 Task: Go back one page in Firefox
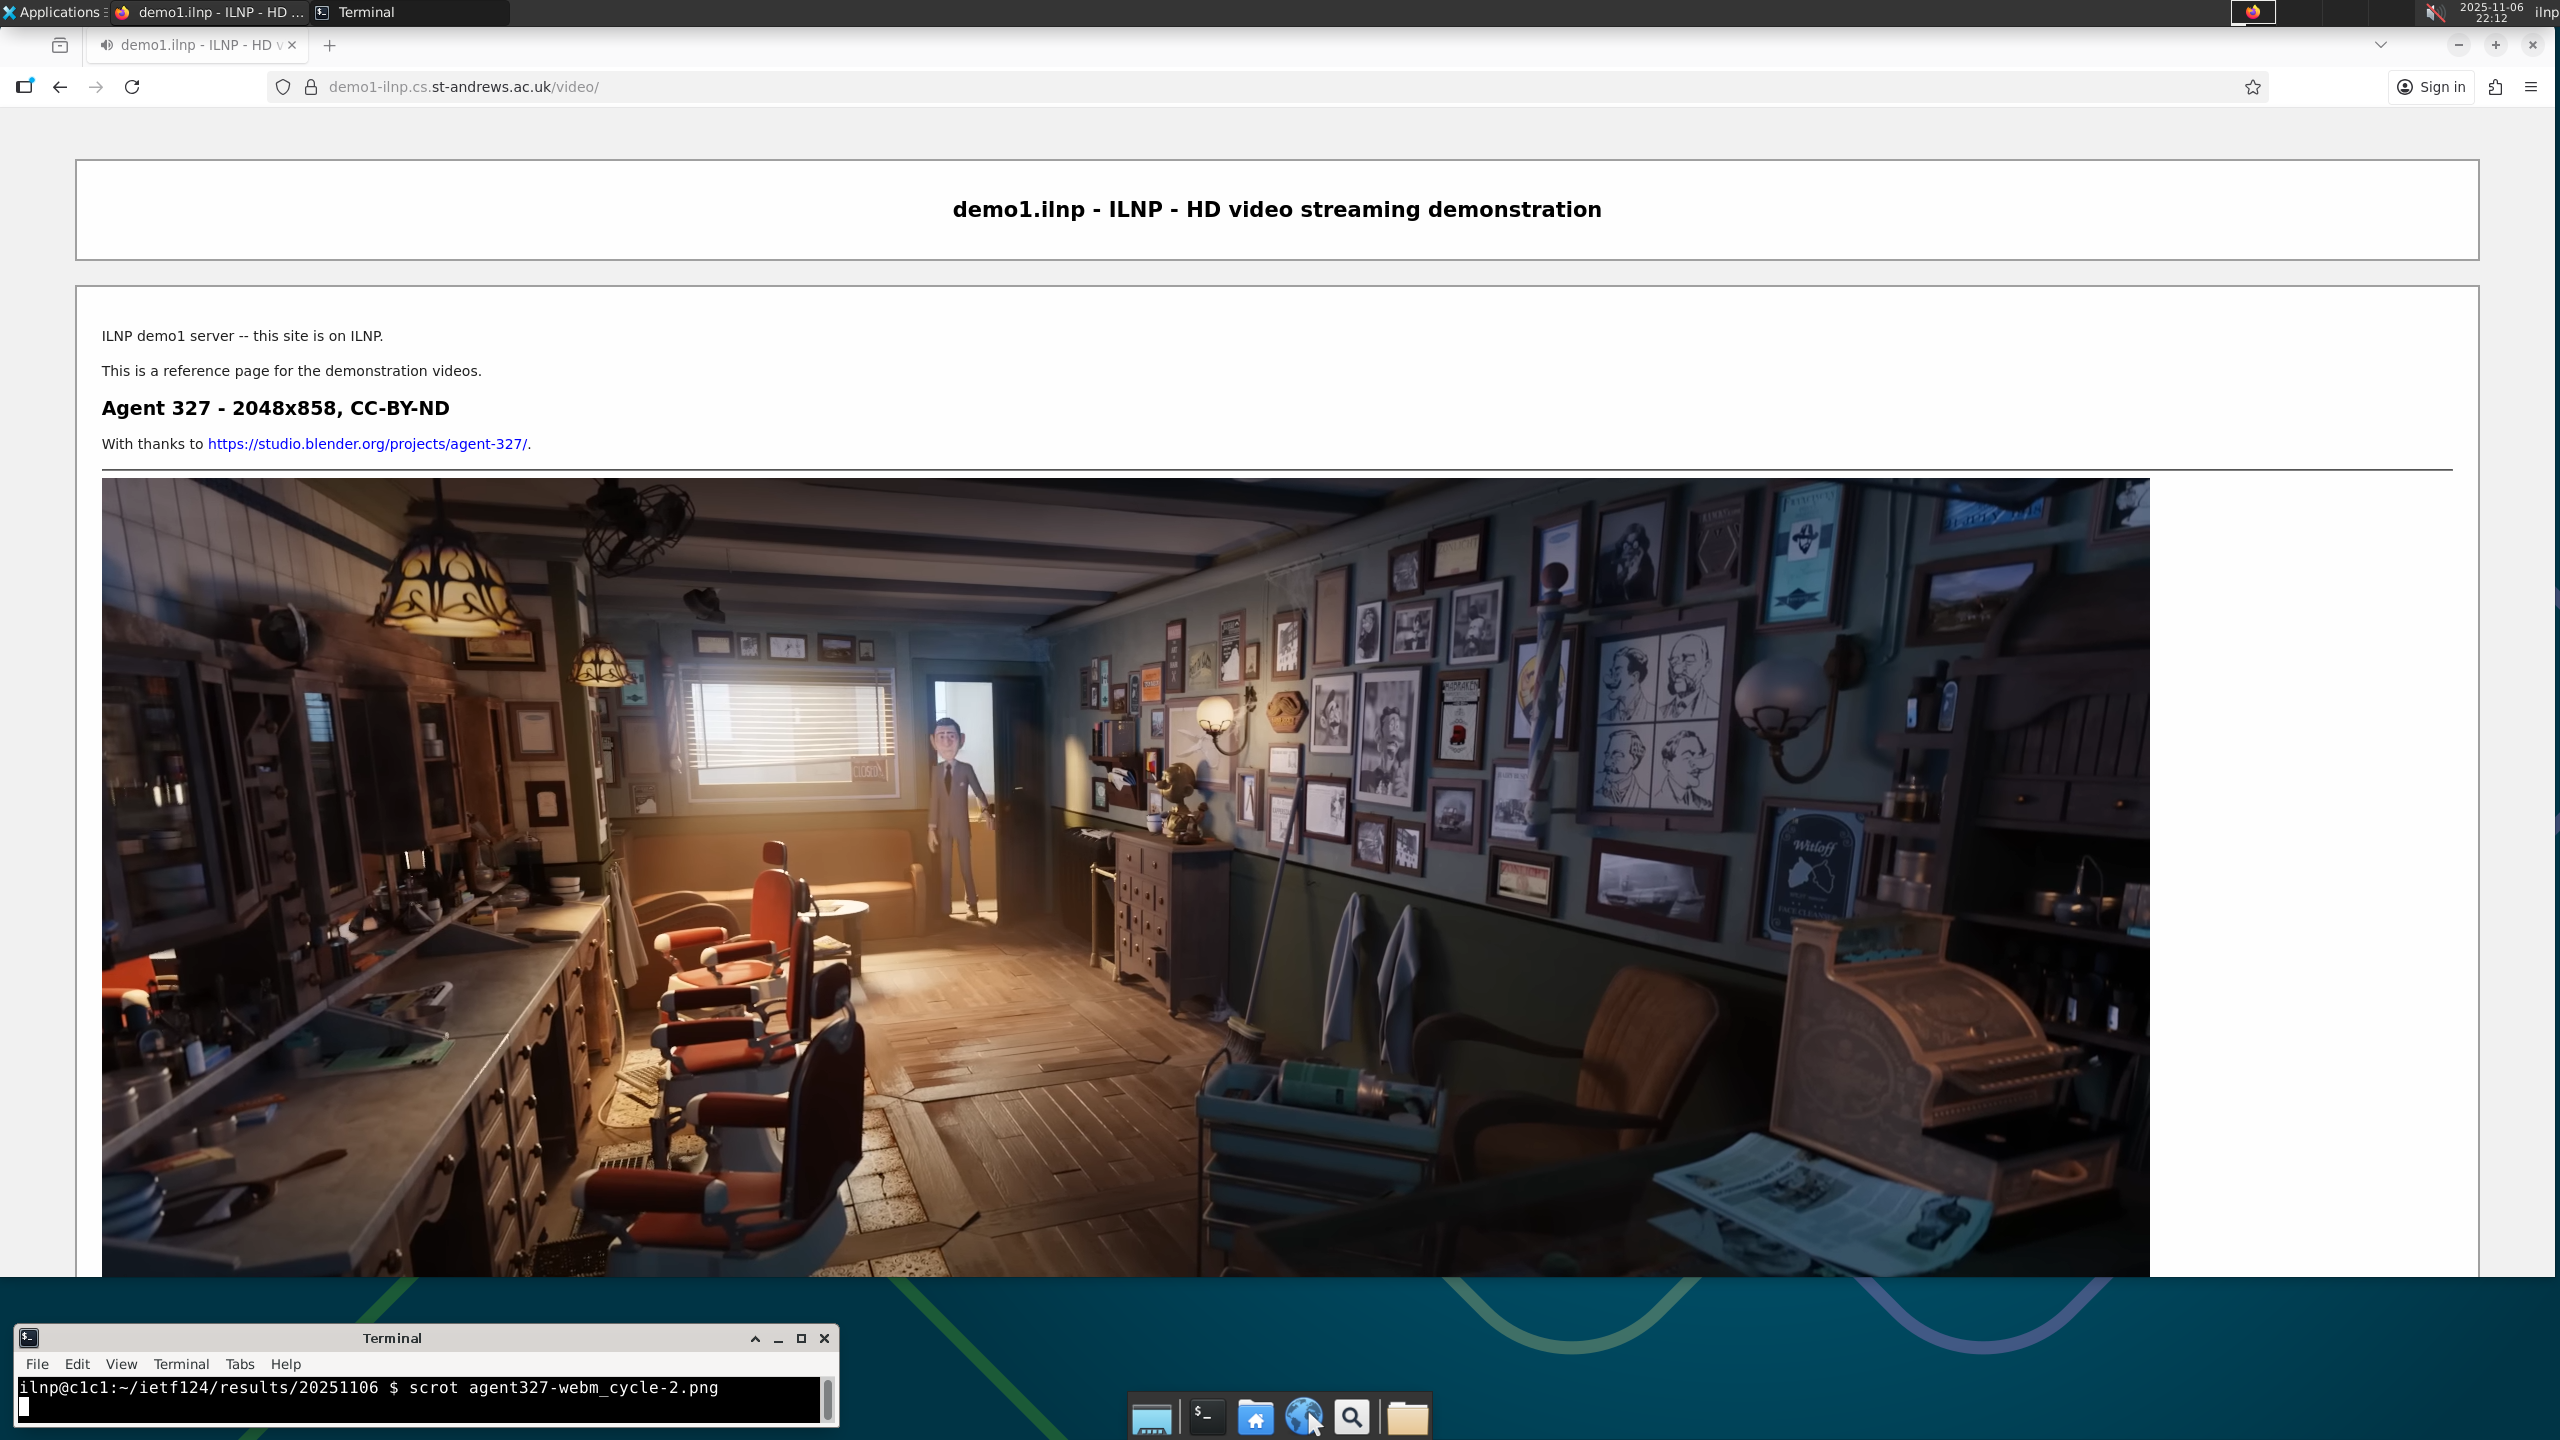[60, 87]
